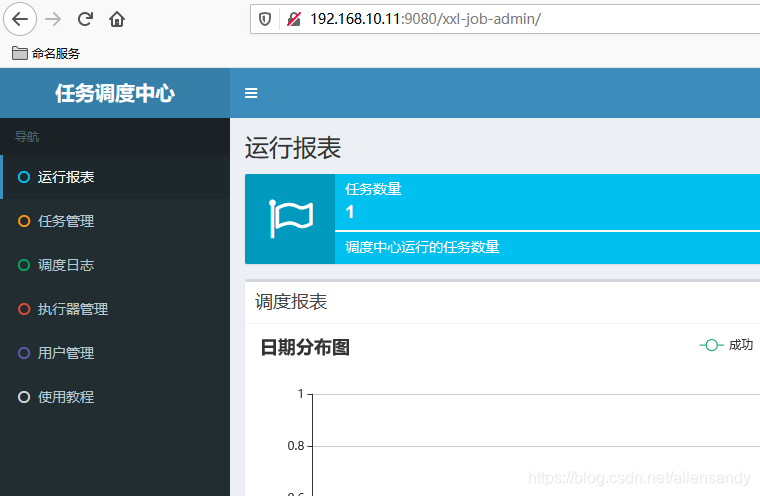Toggle the sidebar hamburger menu icon
760x496 pixels.
251,93
